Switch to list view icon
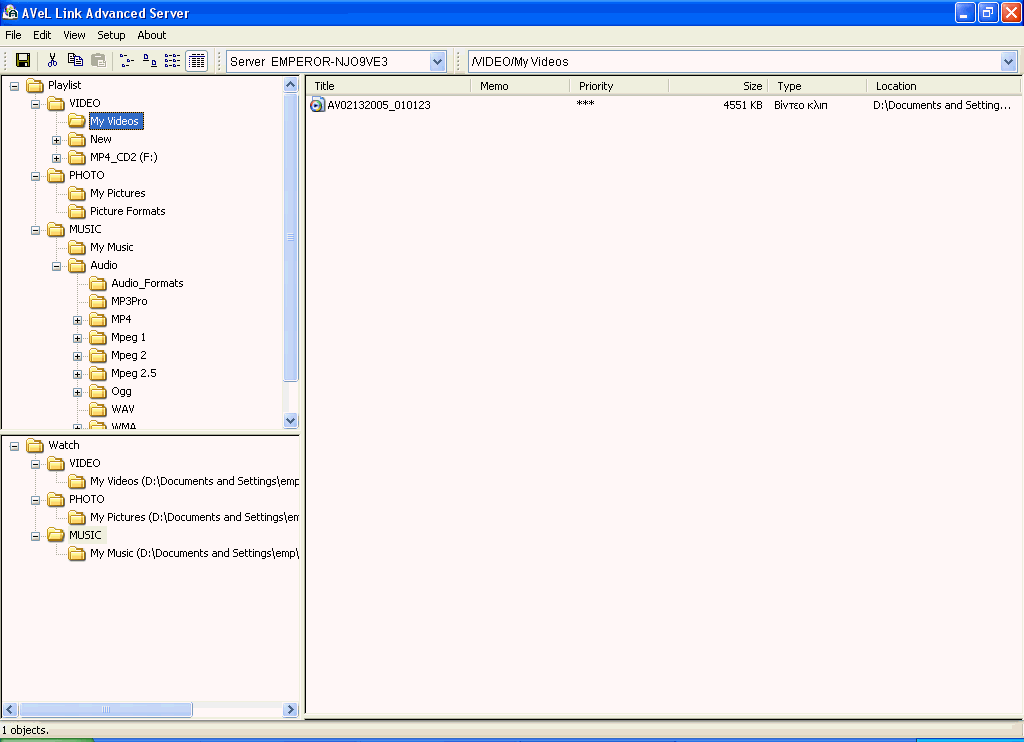 click(x=172, y=61)
